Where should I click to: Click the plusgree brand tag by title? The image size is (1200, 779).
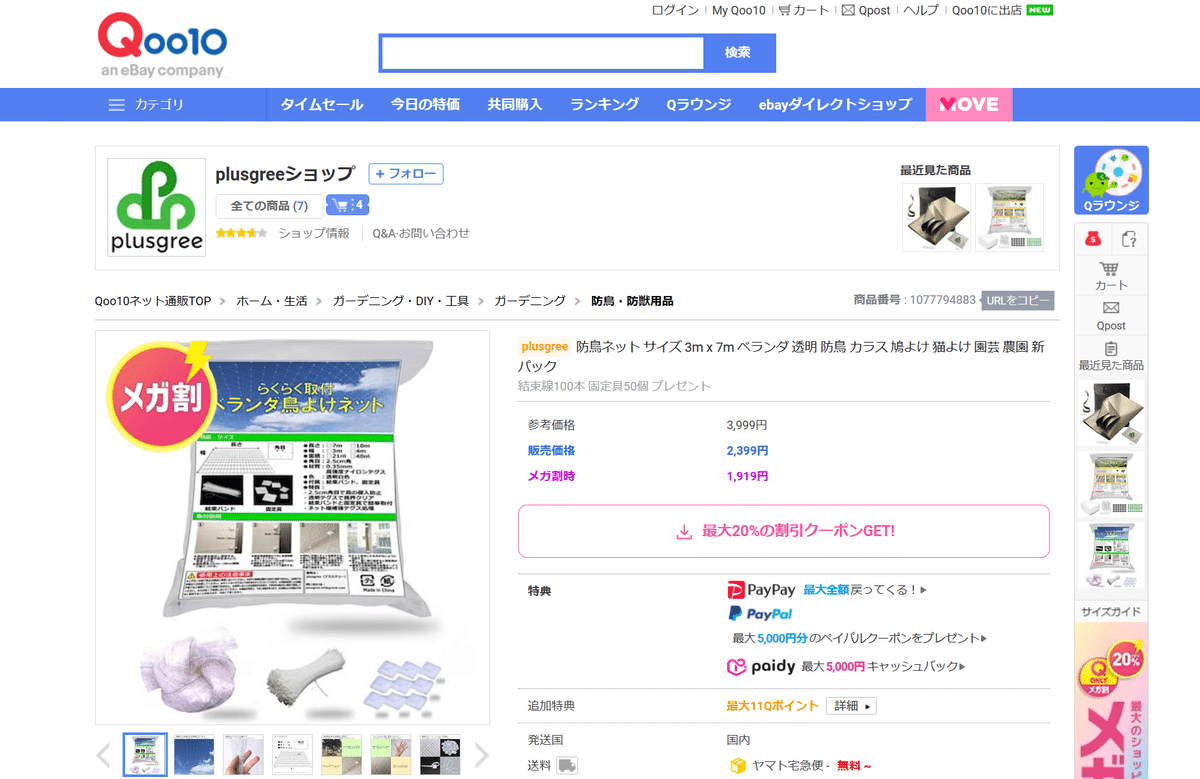point(545,346)
